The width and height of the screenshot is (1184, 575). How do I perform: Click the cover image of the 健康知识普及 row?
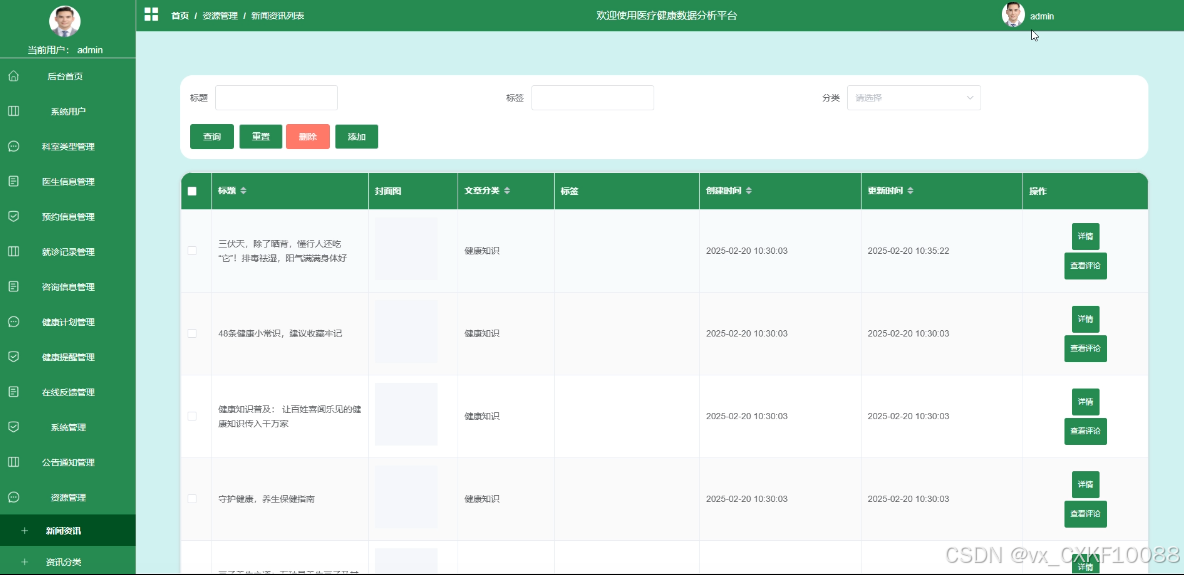(x=406, y=414)
